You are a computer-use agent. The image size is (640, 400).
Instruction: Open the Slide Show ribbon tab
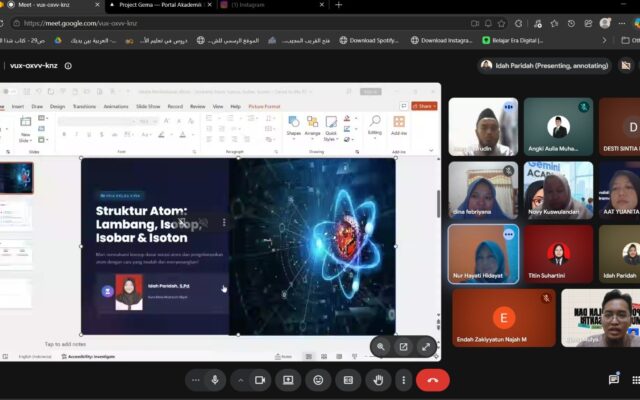point(148,107)
